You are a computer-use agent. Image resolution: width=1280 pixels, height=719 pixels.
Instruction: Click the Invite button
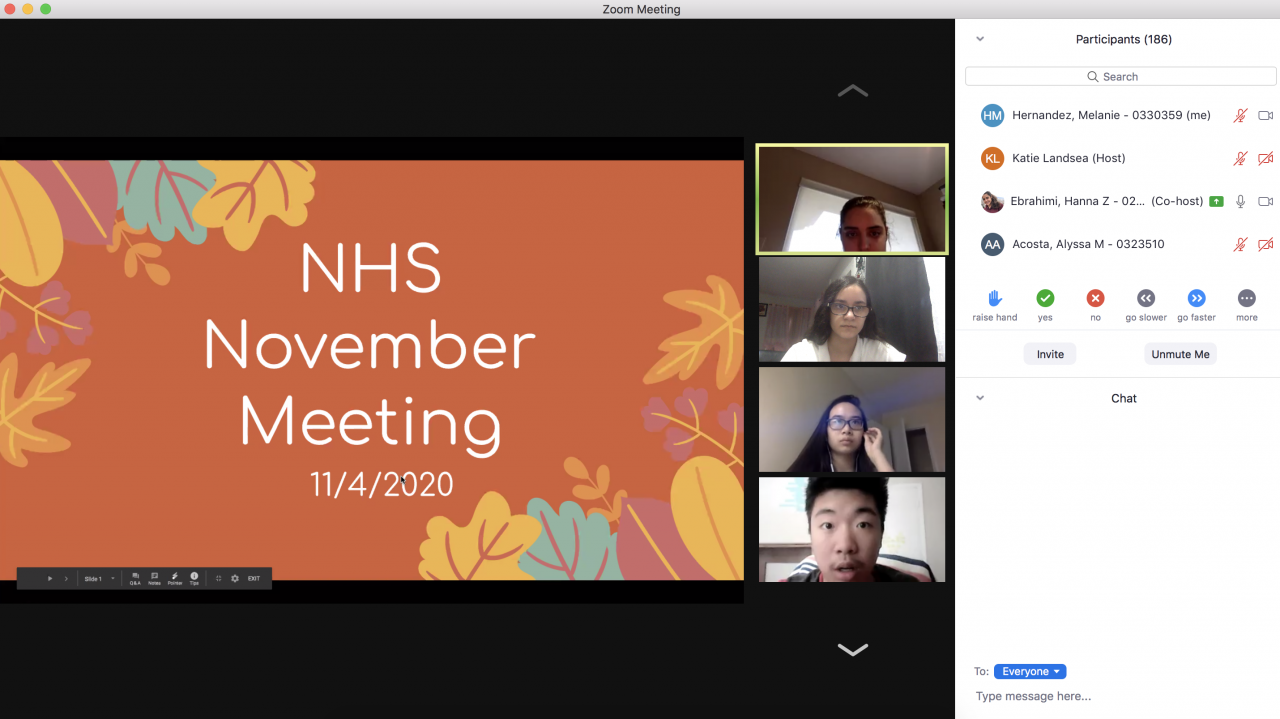coord(1050,354)
